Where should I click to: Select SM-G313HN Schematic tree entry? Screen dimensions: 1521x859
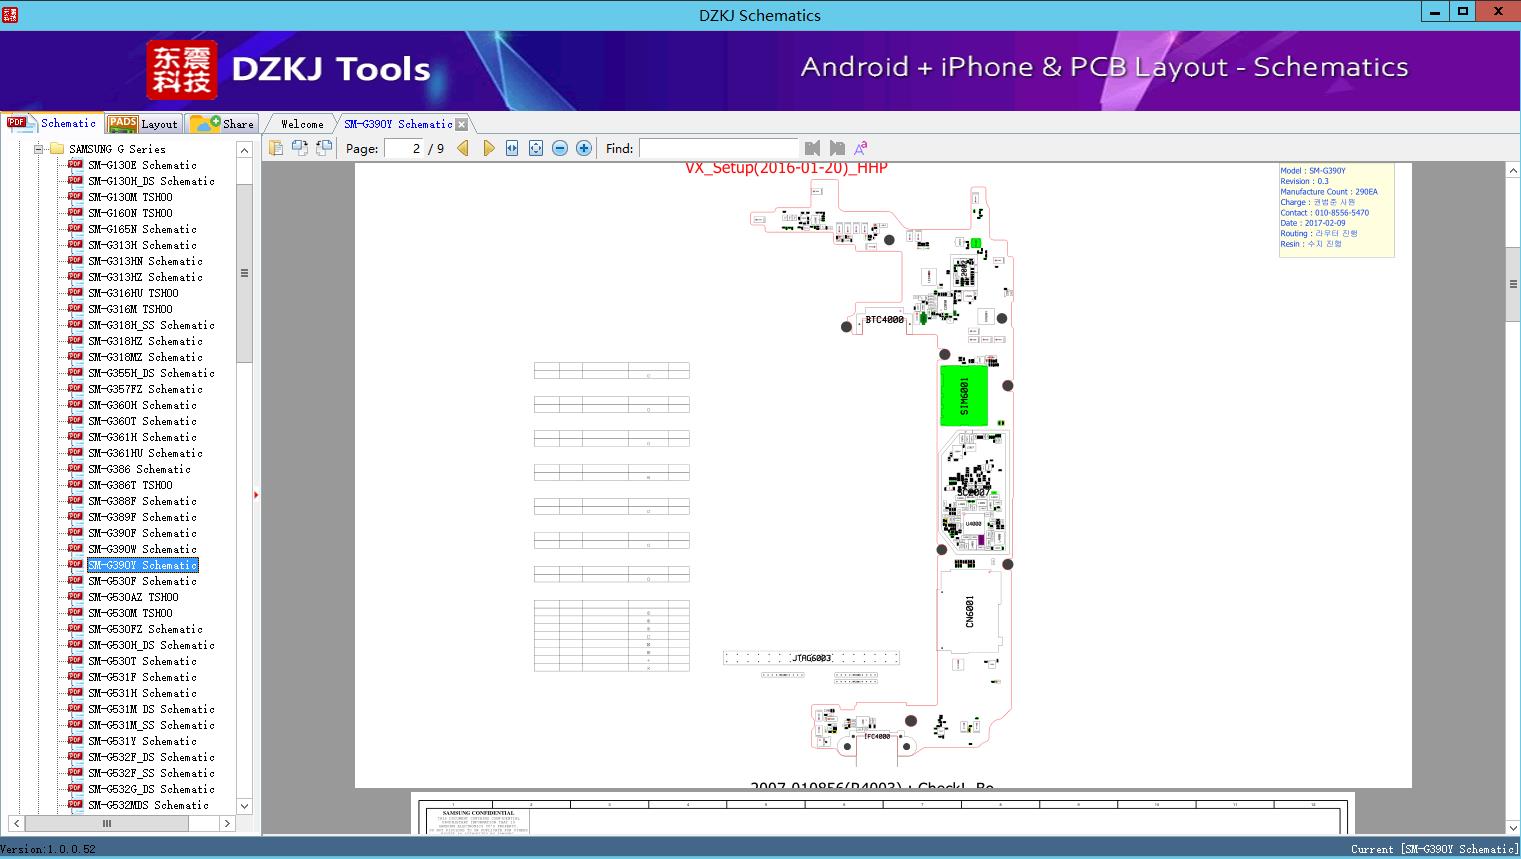point(145,261)
